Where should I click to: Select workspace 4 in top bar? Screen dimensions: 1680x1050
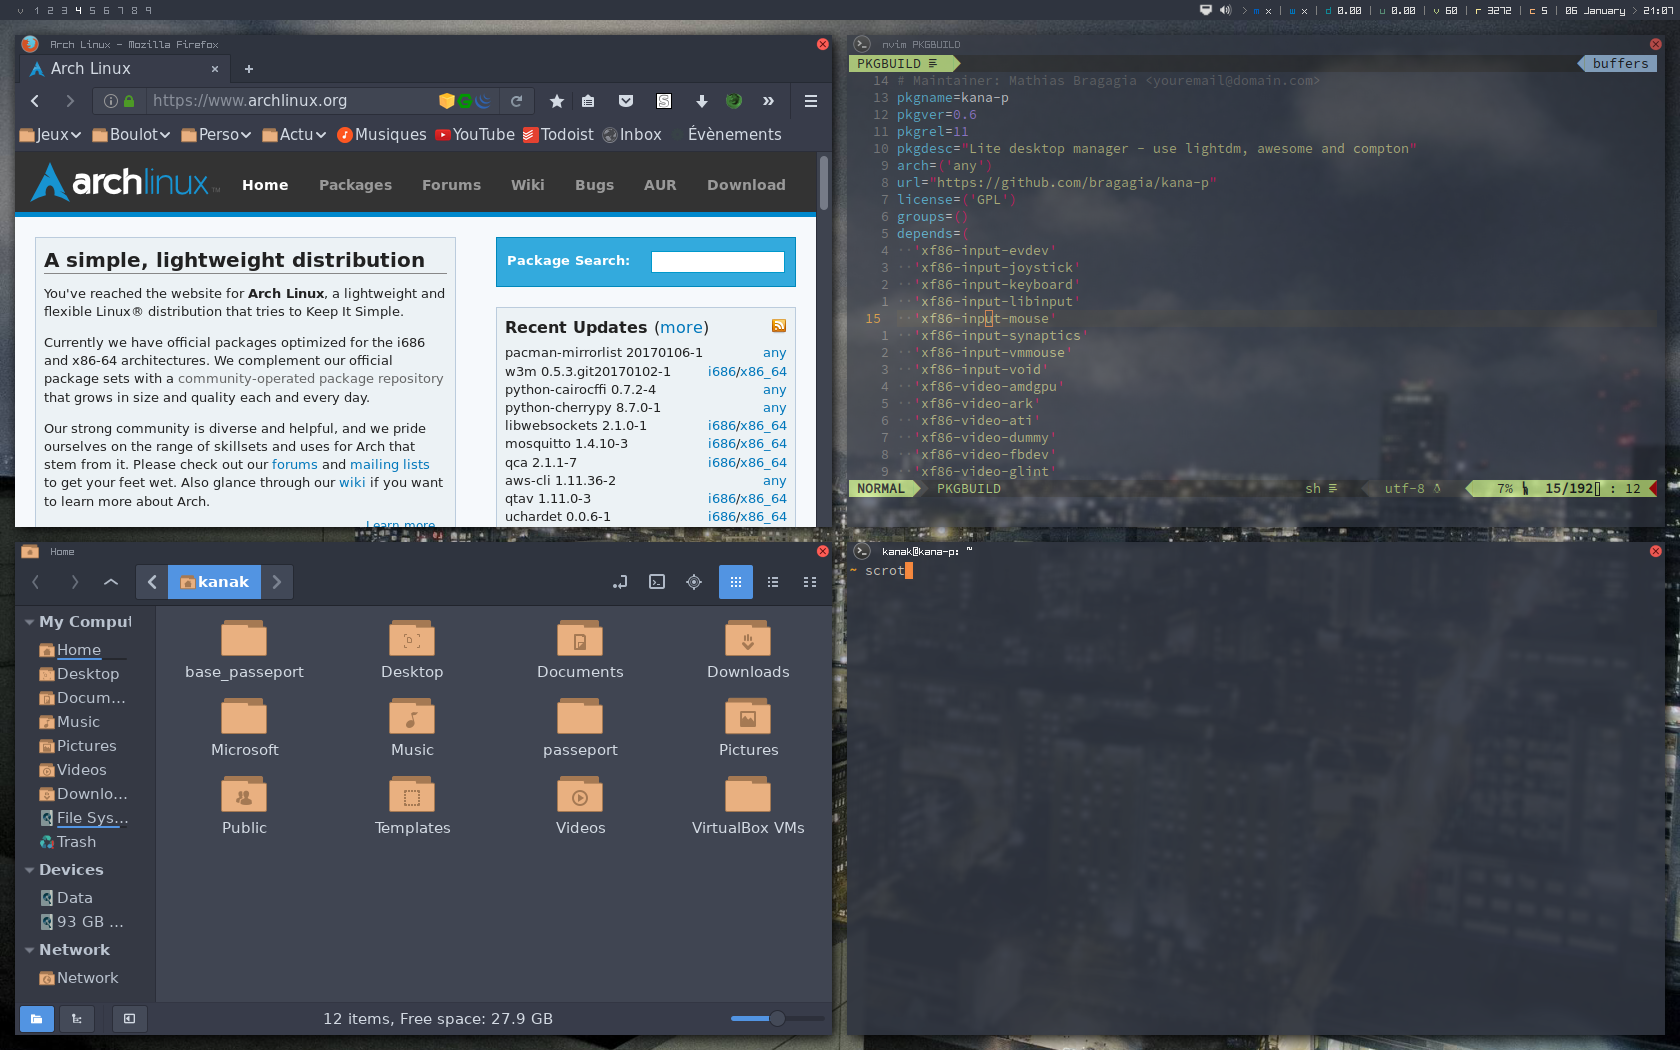(78, 10)
